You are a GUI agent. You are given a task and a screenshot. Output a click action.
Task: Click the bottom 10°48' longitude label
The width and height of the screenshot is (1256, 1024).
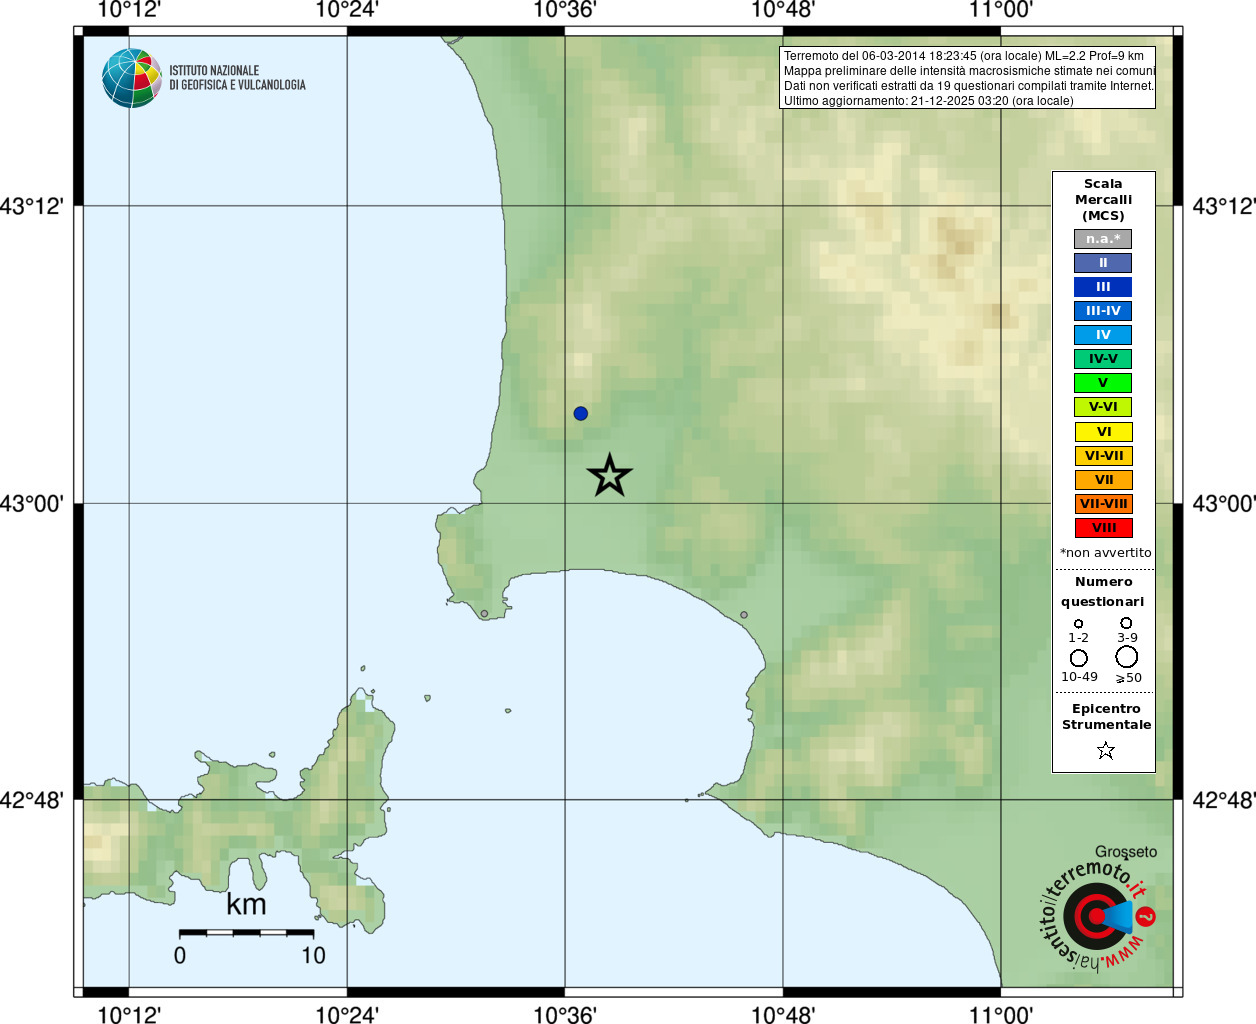[x=783, y=1014]
